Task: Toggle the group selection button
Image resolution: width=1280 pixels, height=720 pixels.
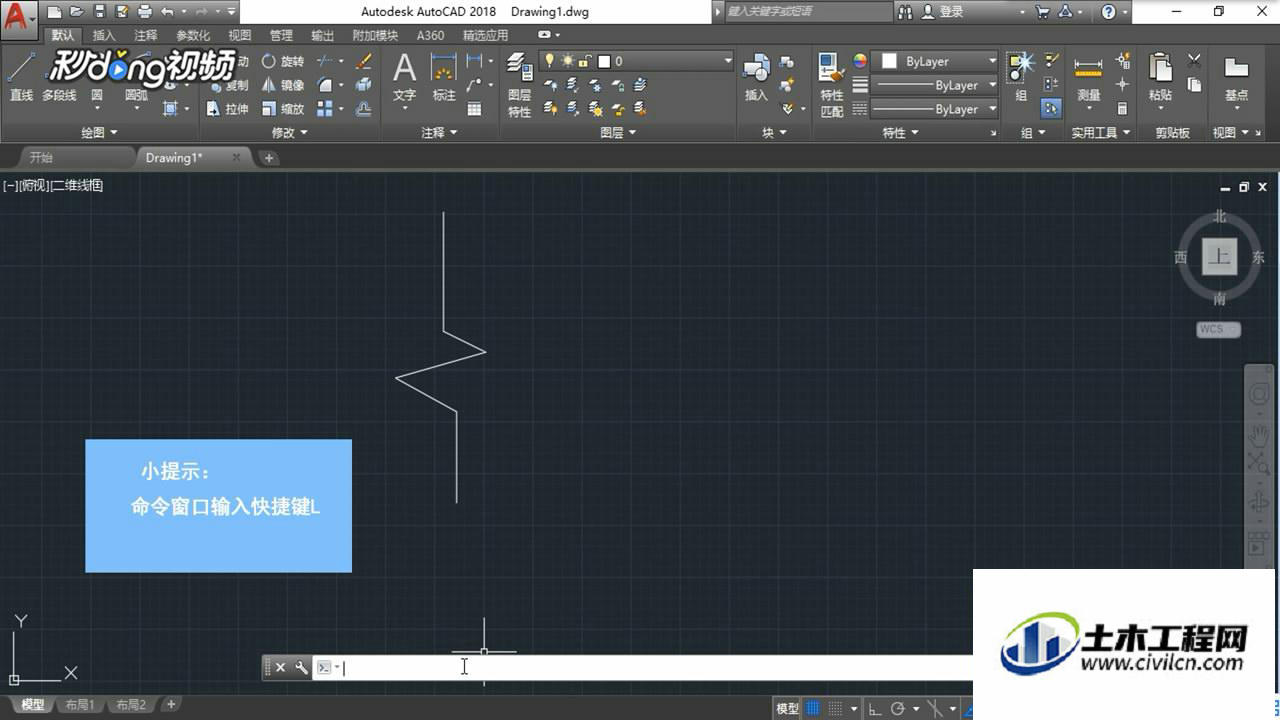Action: point(1051,108)
